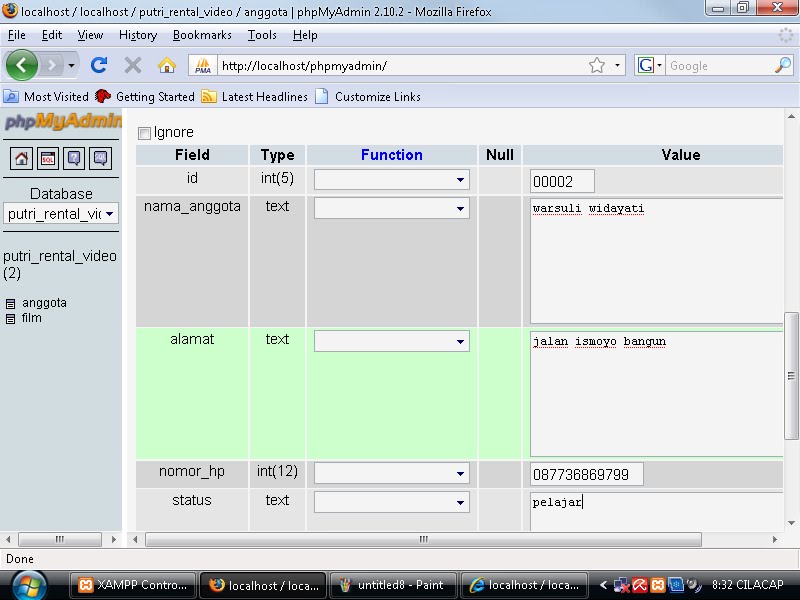Click the PMA site identity icon
This screenshot has width=800, height=600.
point(203,66)
